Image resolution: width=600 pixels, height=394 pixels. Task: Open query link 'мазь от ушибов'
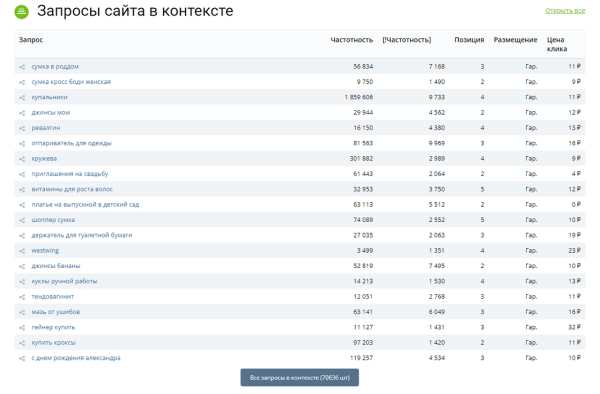click(56, 312)
